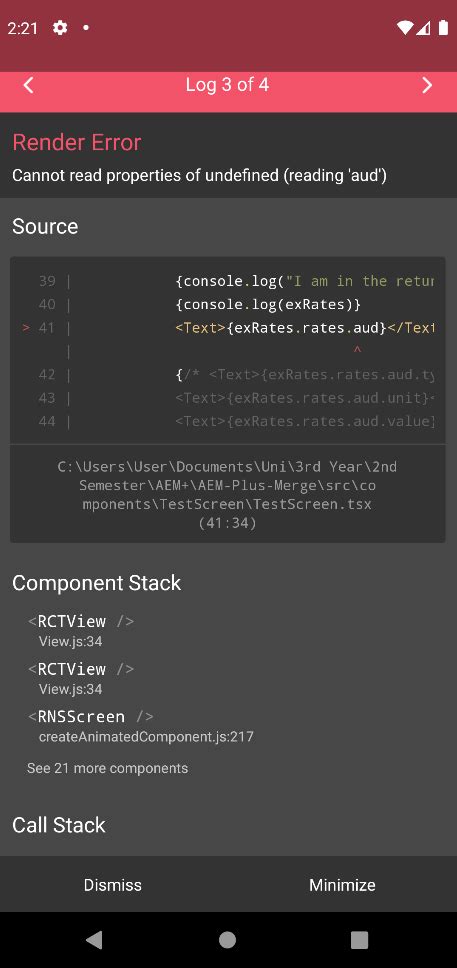The width and height of the screenshot is (457, 968).
Task: Tap the Component Stack heading
Action: coord(96,583)
